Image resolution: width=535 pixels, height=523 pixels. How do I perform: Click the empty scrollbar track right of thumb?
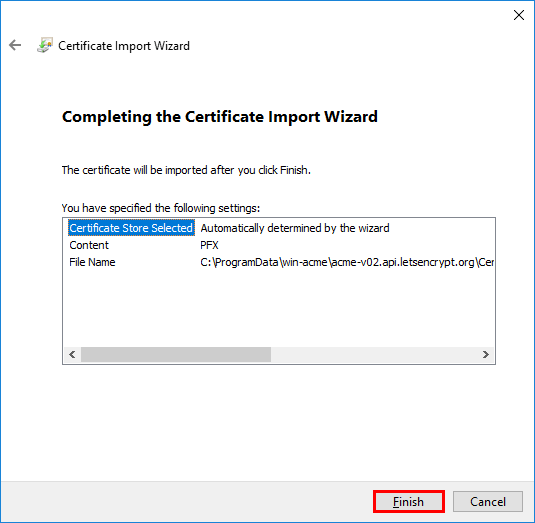374,354
